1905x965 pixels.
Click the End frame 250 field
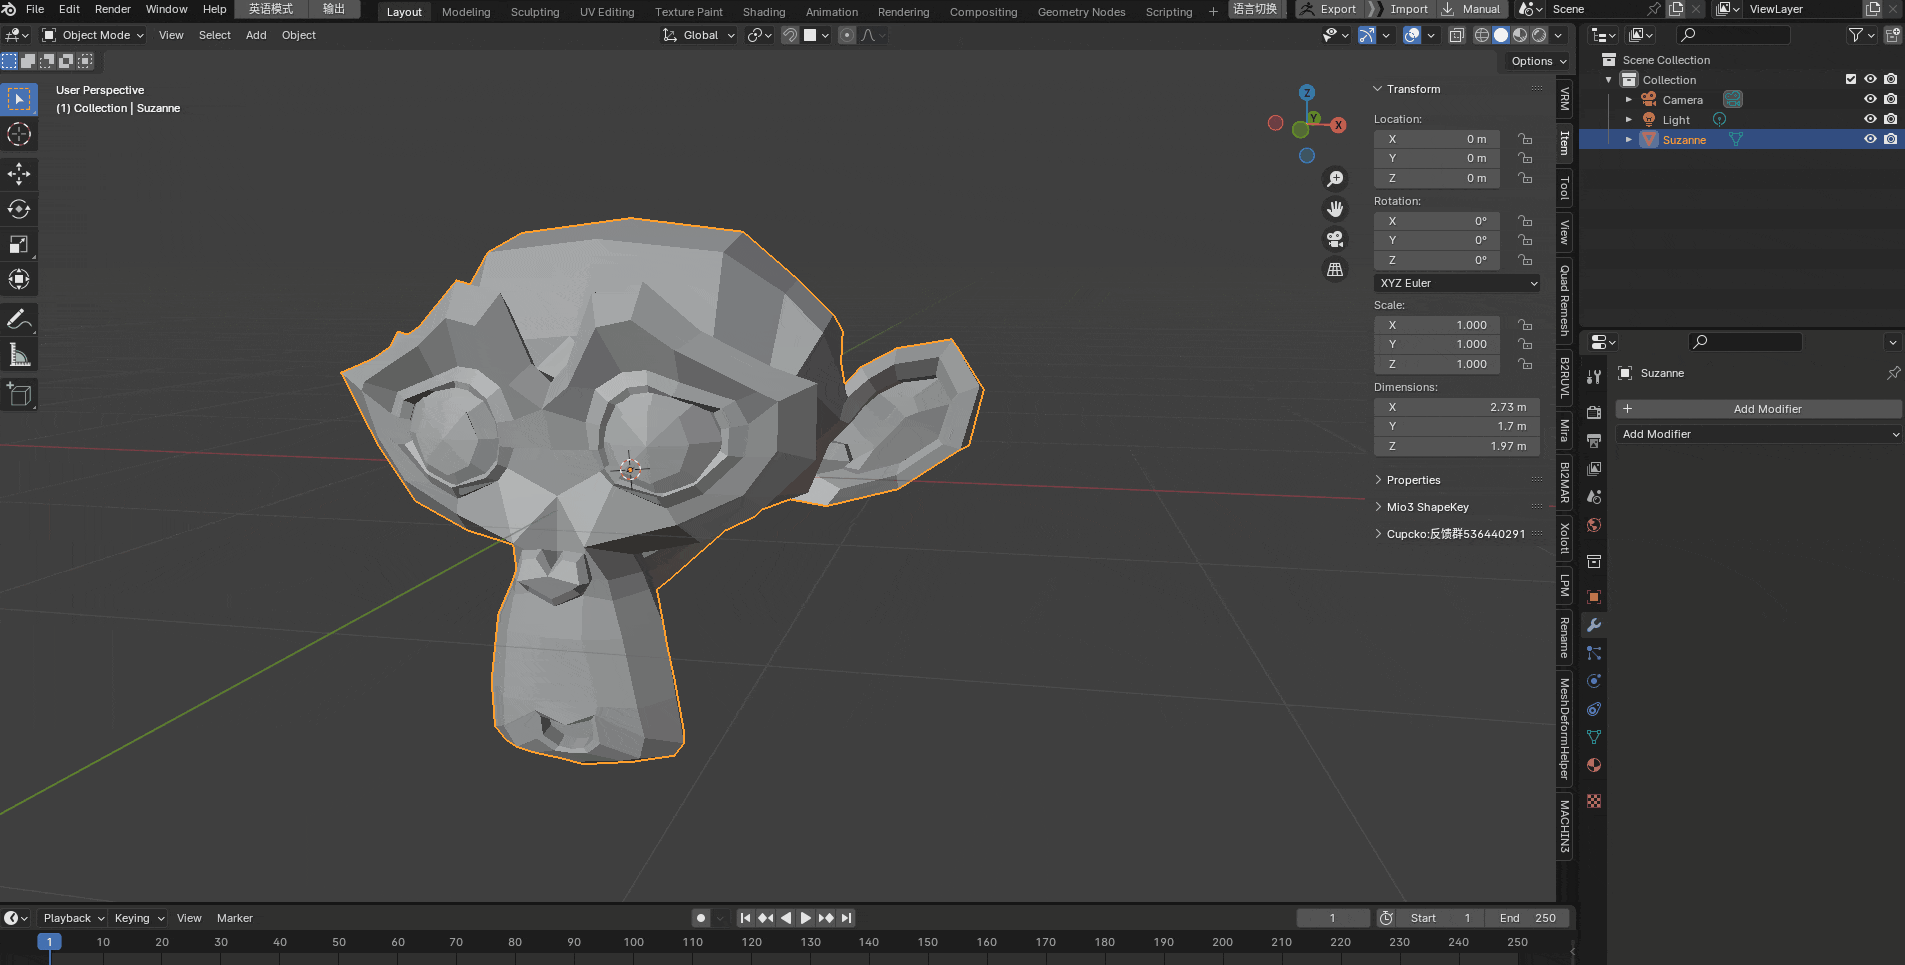tap(1527, 918)
